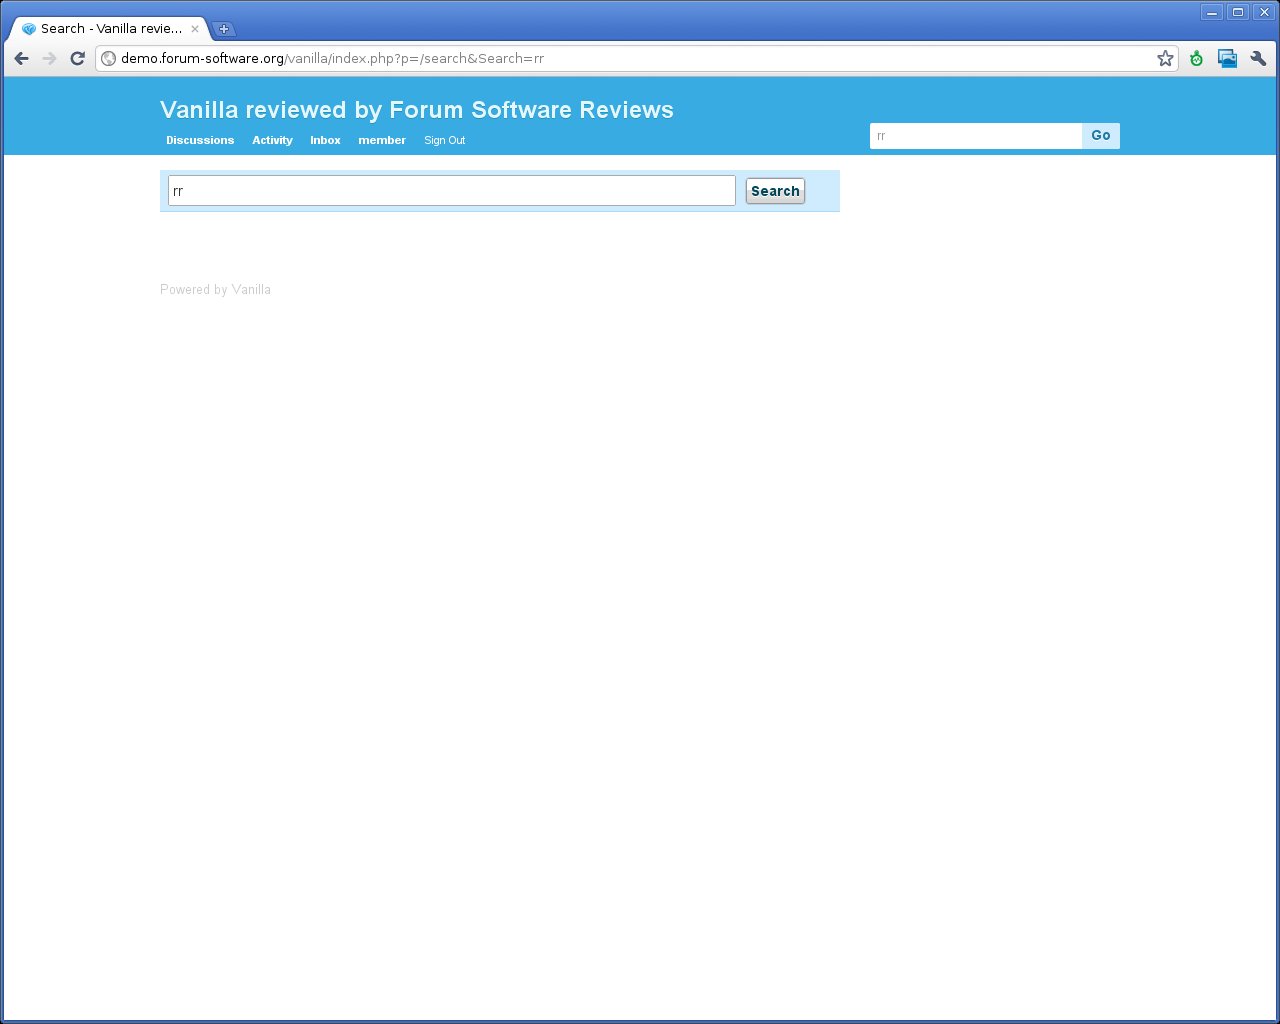This screenshot has width=1280, height=1024.
Task: Click the globe site info icon
Action: (108, 58)
